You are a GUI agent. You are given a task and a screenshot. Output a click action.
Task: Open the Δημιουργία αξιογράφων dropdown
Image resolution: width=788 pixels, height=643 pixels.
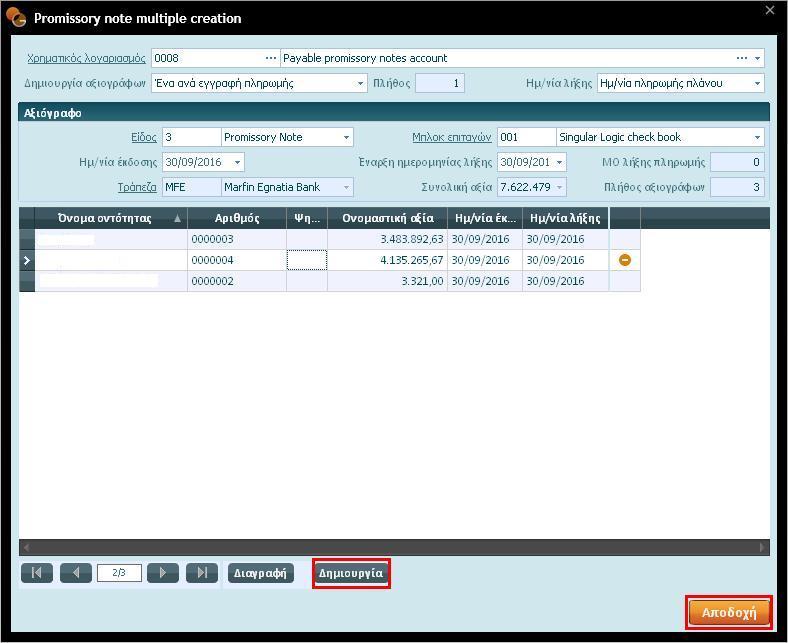click(360, 83)
